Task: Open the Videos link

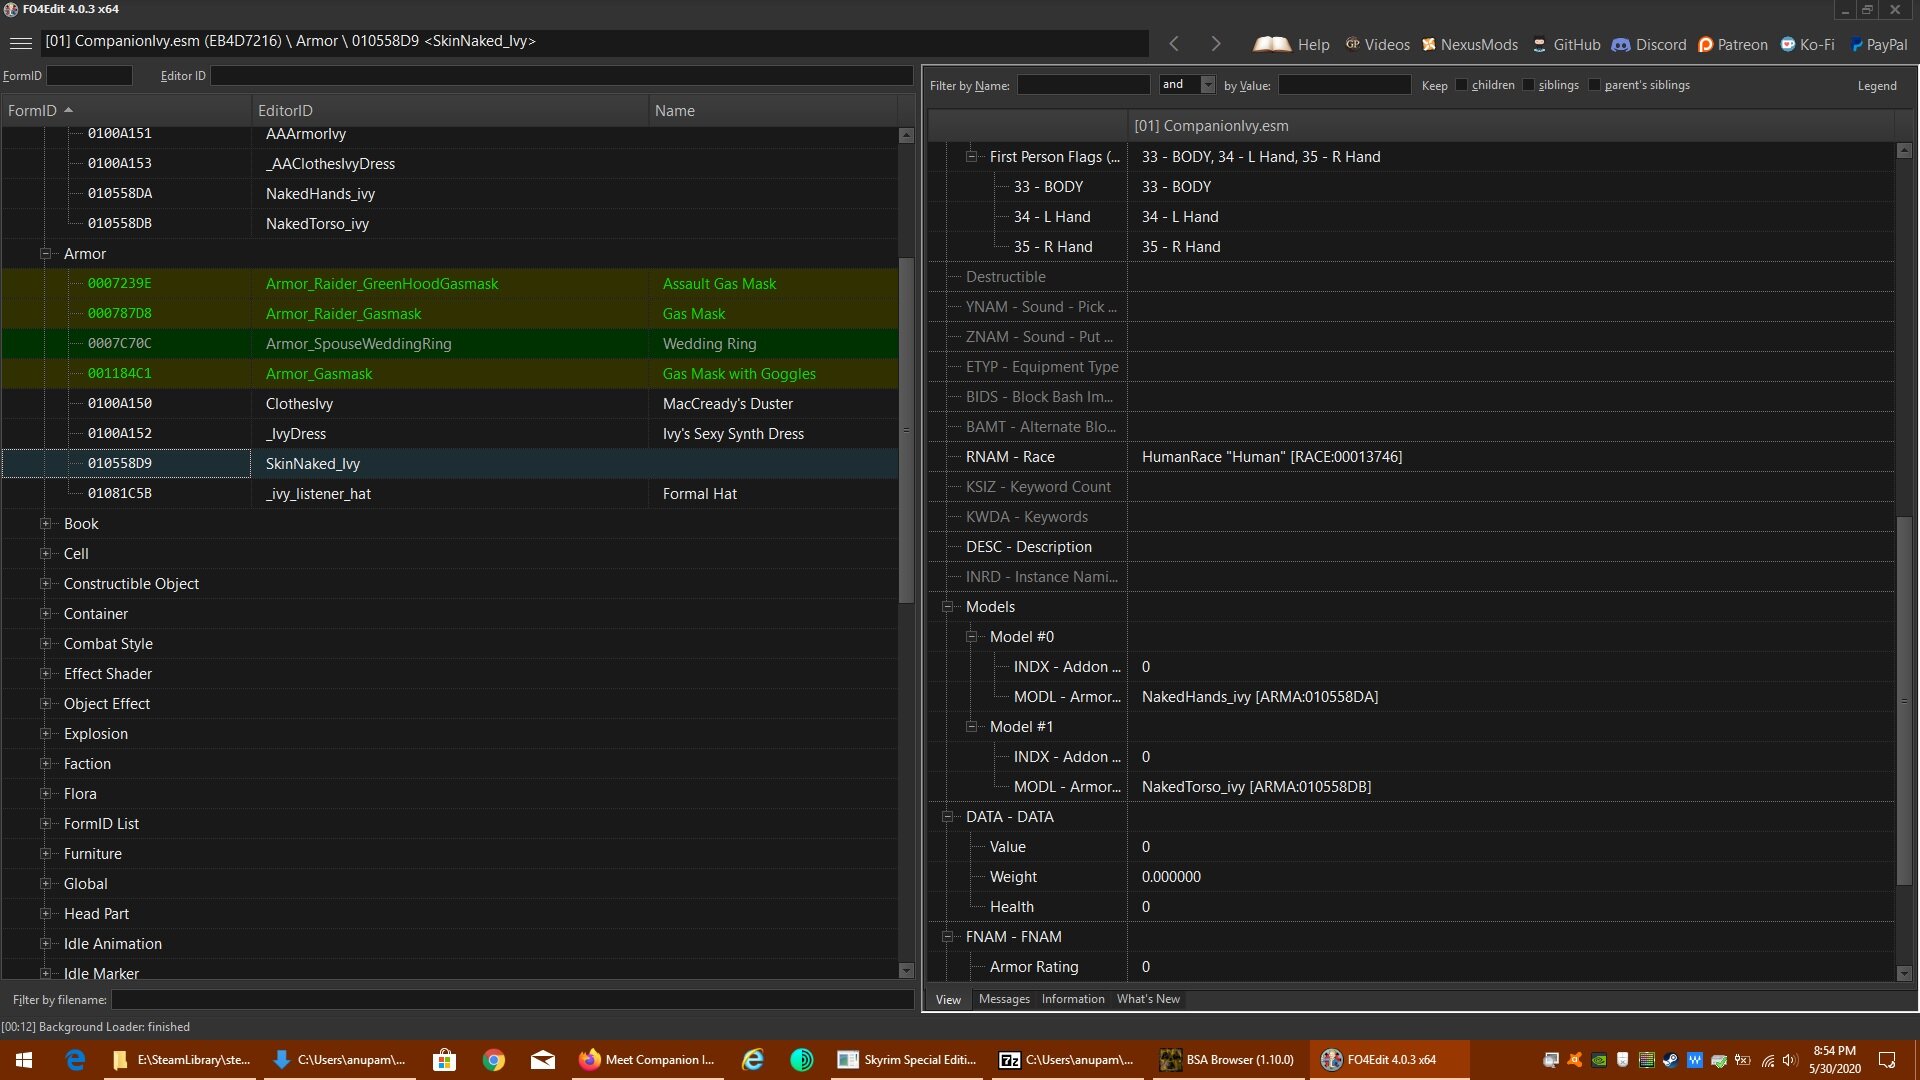Action: click(1377, 44)
